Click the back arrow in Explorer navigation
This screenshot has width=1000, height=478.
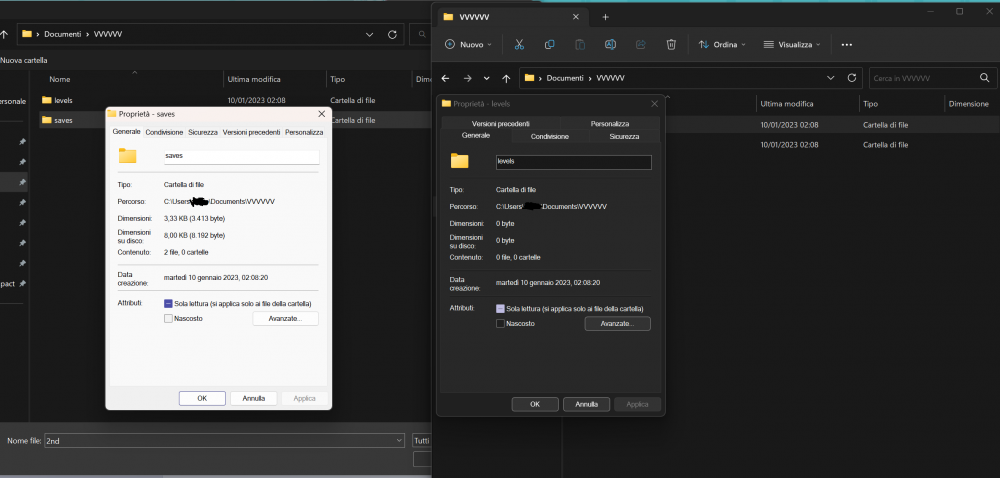tap(446, 77)
